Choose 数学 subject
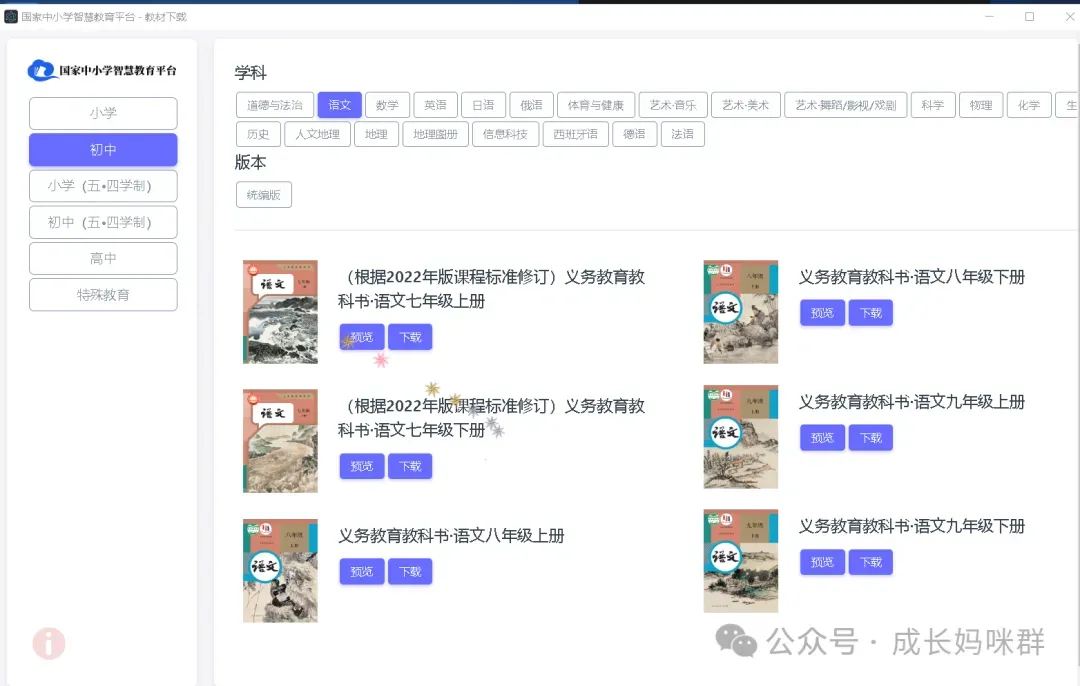1080x686 pixels. [x=387, y=105]
